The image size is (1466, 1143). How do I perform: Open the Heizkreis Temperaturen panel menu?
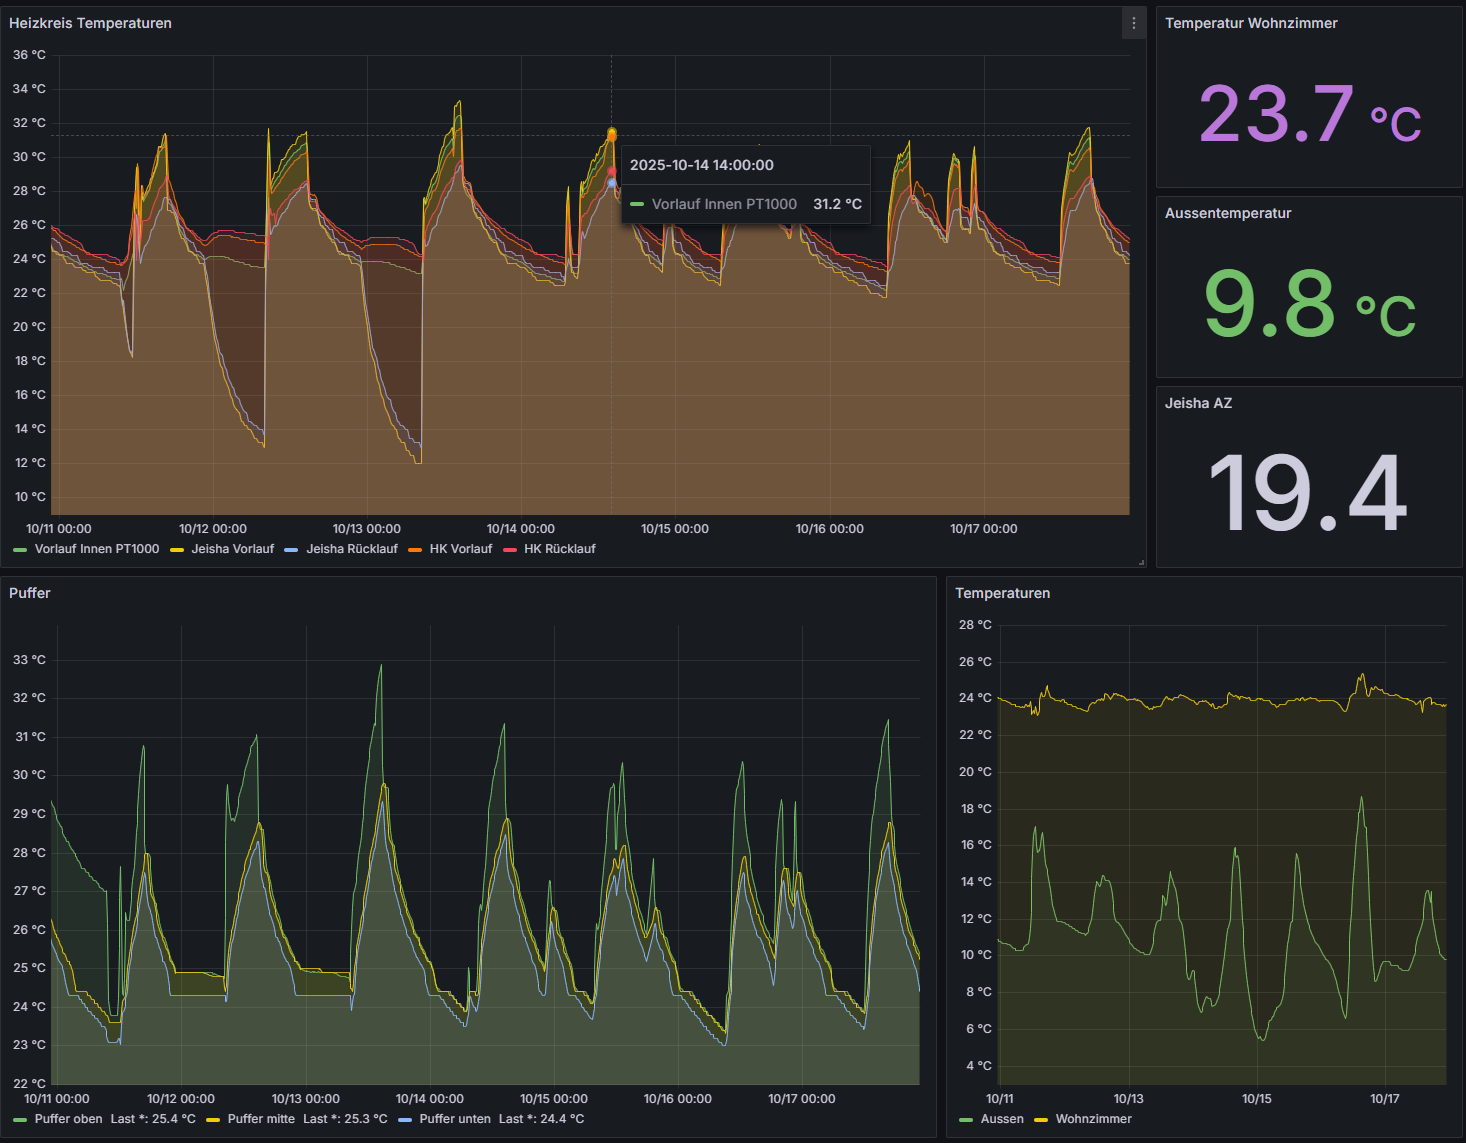(x=1133, y=23)
